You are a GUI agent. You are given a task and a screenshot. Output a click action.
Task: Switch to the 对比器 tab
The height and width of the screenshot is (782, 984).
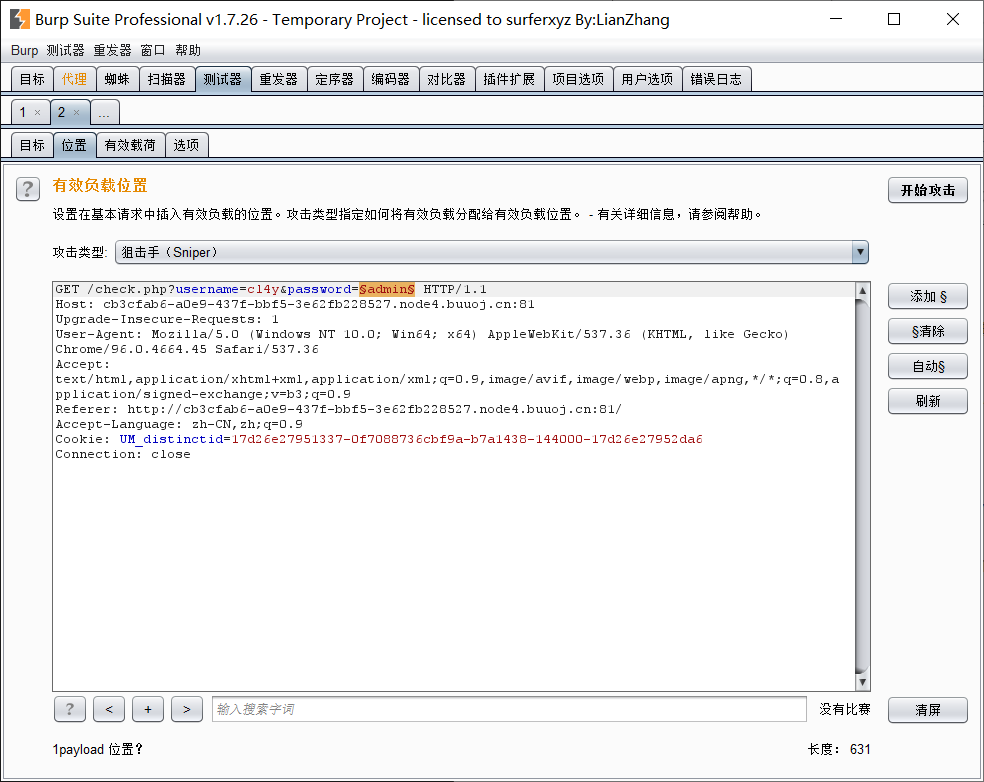447,79
